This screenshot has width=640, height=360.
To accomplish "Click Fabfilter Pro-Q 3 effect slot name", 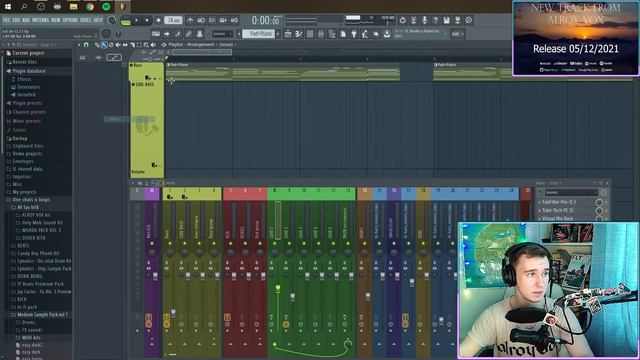I will [559, 202].
